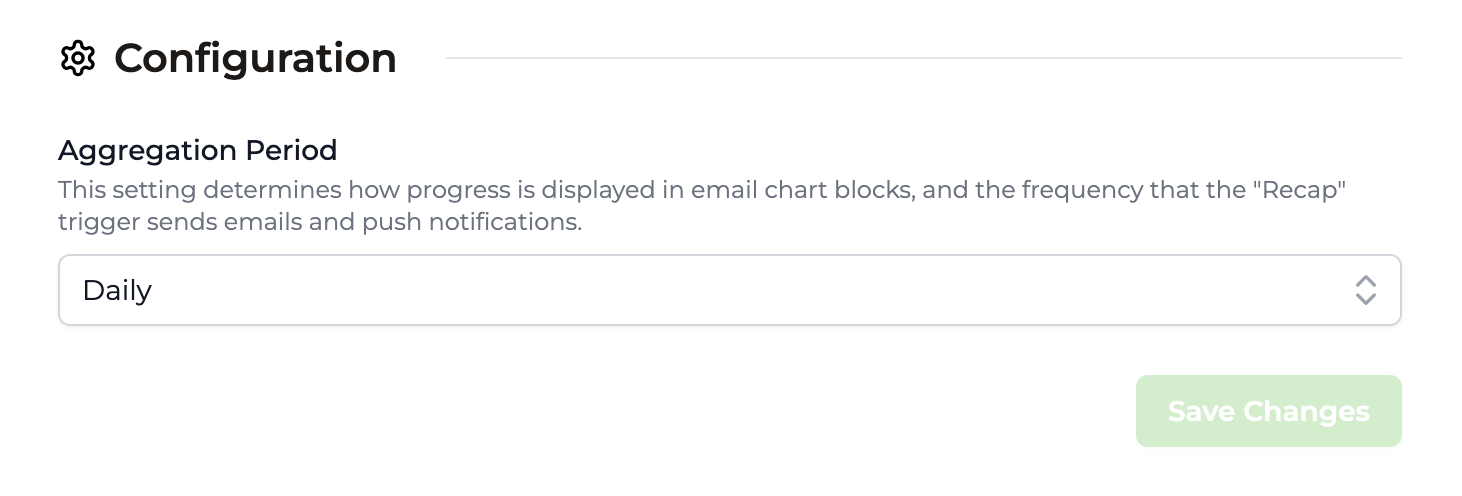Click the upward arrow of the select chevron

pos(1366,281)
